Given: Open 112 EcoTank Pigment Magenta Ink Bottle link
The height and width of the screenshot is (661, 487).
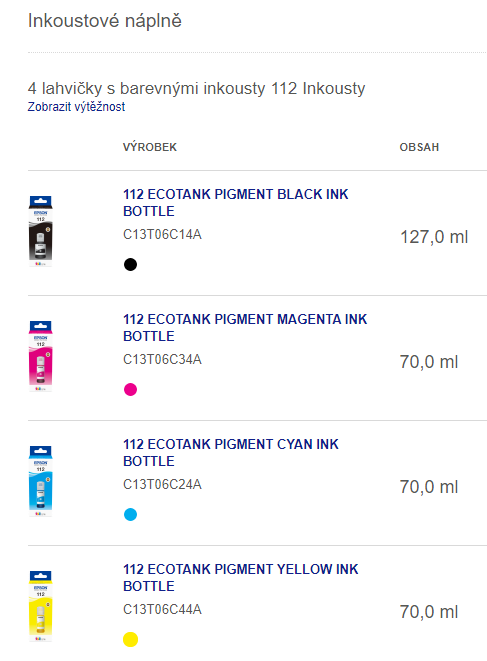Looking at the screenshot, I should [245, 328].
